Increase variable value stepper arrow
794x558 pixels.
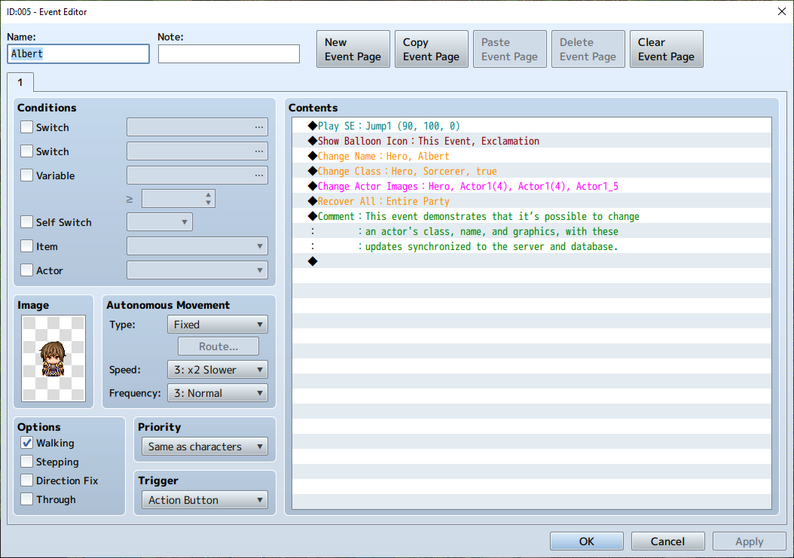tap(208, 195)
